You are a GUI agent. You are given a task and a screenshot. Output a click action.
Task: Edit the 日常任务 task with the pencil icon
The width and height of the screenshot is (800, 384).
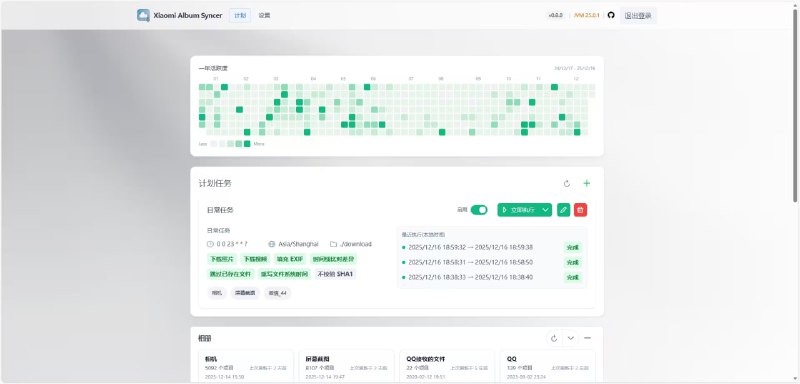564,210
